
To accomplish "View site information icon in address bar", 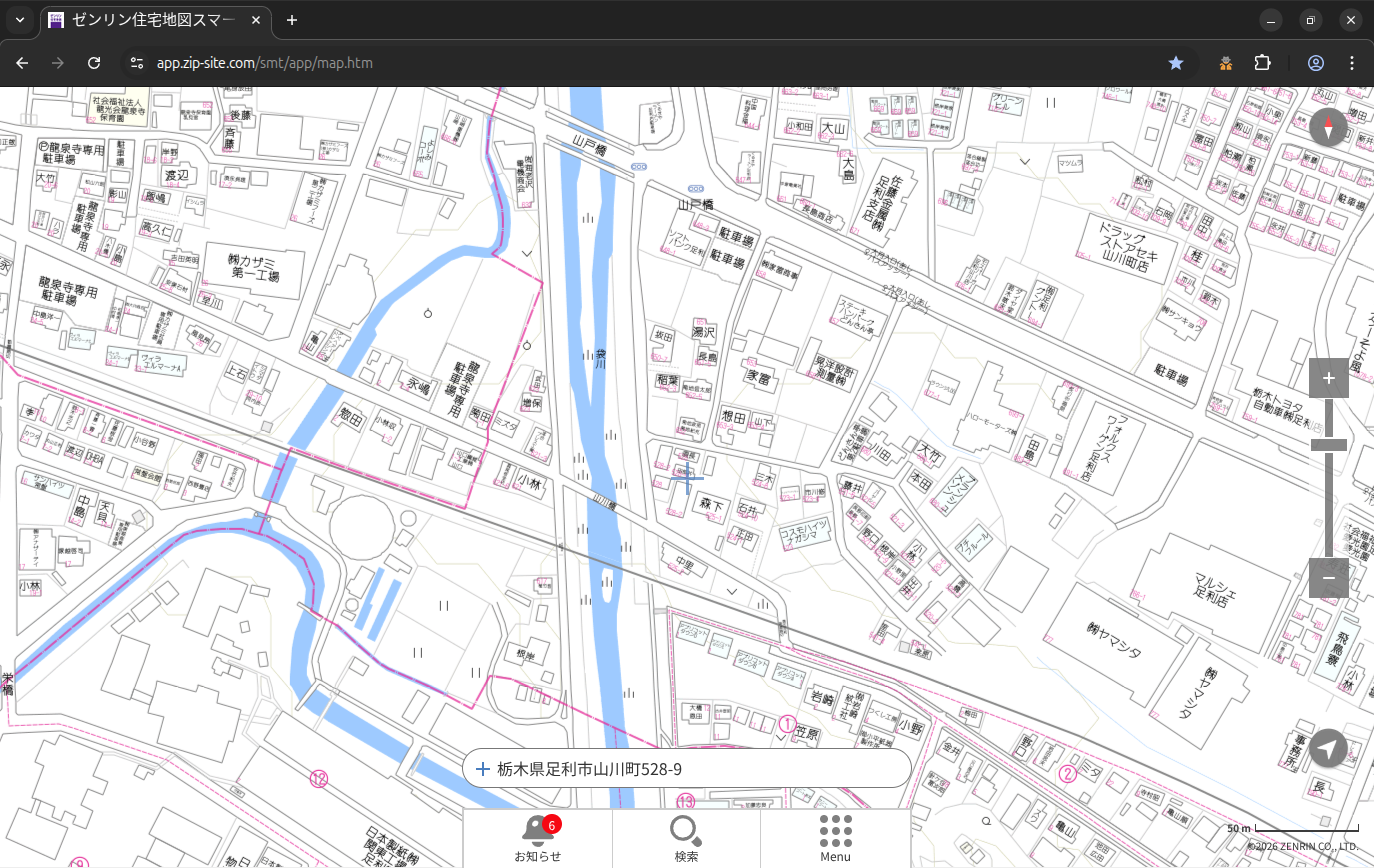I will (x=137, y=63).
